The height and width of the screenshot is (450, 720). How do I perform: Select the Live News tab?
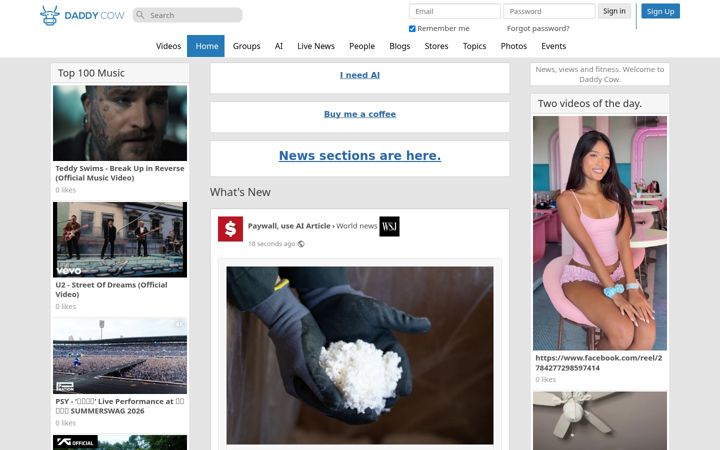click(316, 46)
